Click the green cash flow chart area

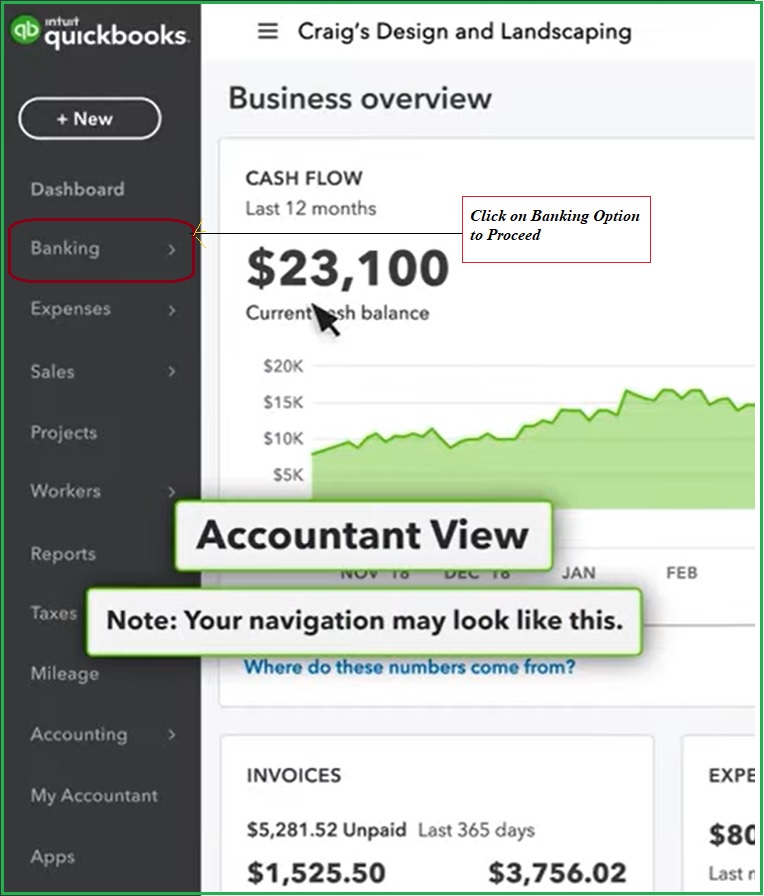(x=531, y=451)
